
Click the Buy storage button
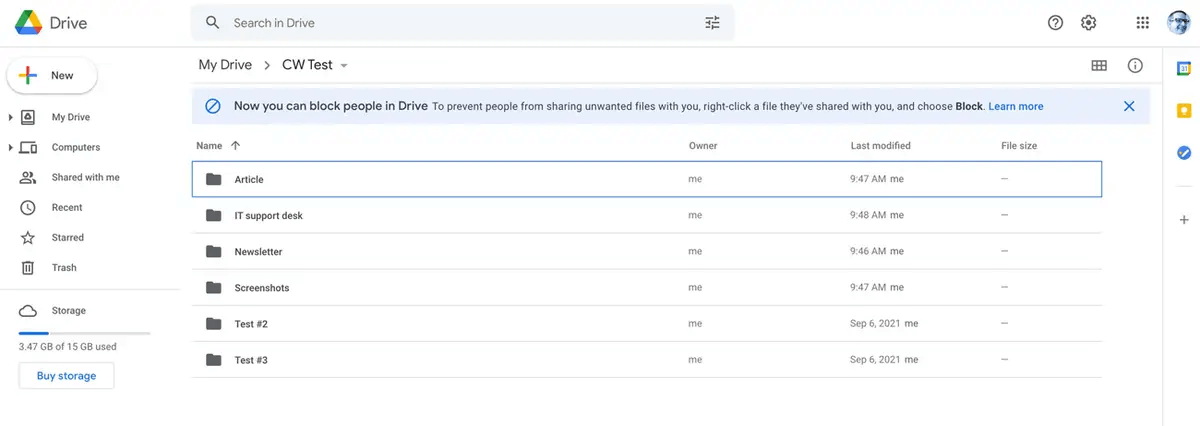pos(66,376)
